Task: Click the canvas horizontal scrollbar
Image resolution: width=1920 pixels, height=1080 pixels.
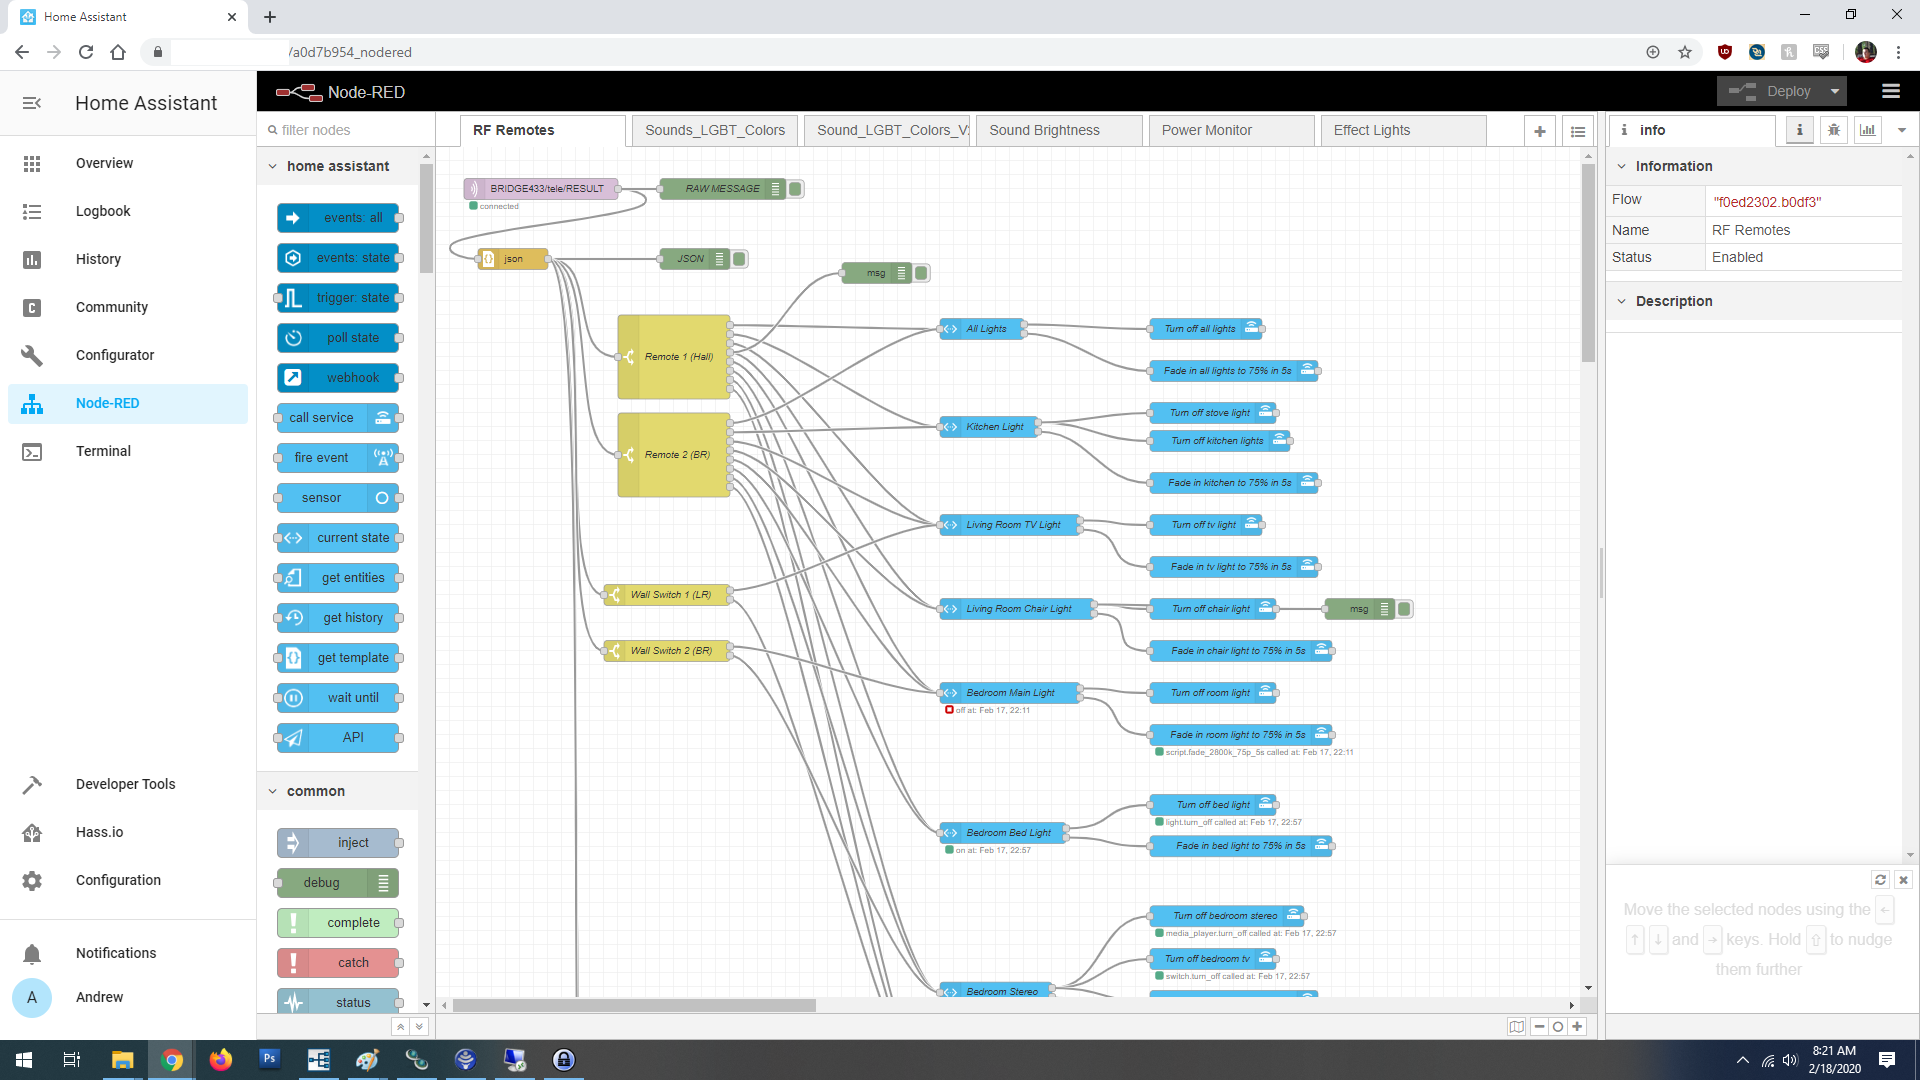Action: (x=634, y=1005)
